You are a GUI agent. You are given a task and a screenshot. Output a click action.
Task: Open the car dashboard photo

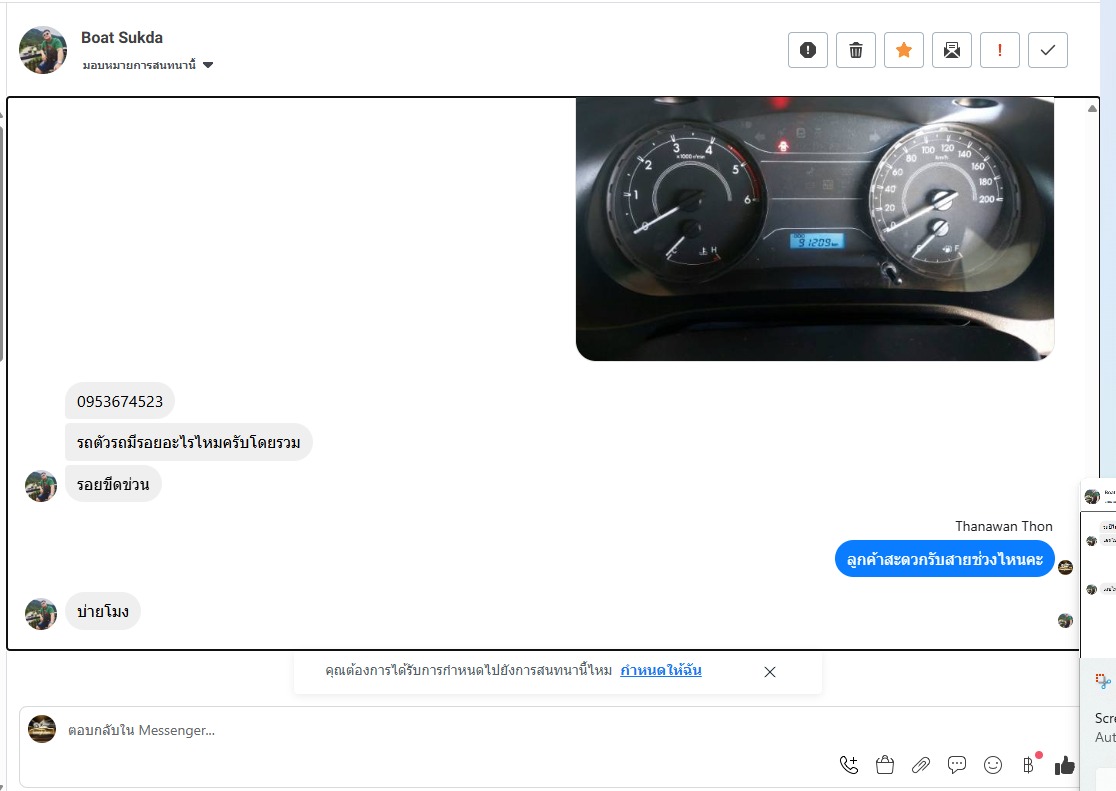[x=814, y=229]
